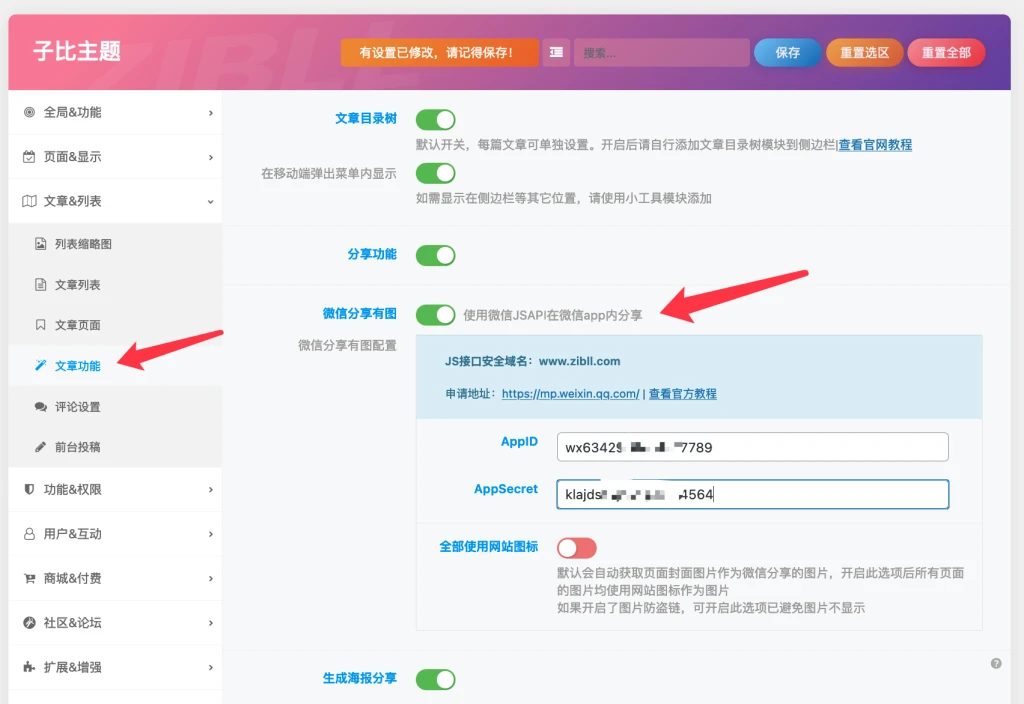Turn off the 微信分享有图 toggle

tap(435, 314)
